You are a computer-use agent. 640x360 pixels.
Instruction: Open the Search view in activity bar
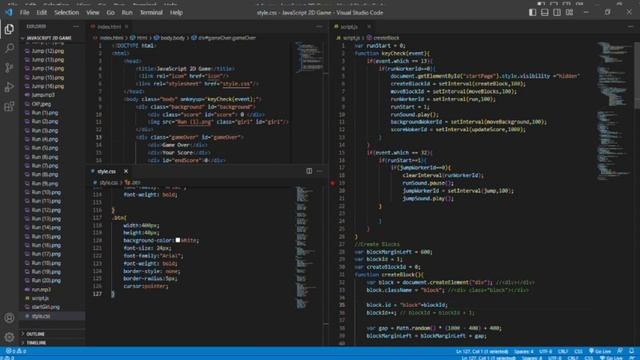[9, 48]
